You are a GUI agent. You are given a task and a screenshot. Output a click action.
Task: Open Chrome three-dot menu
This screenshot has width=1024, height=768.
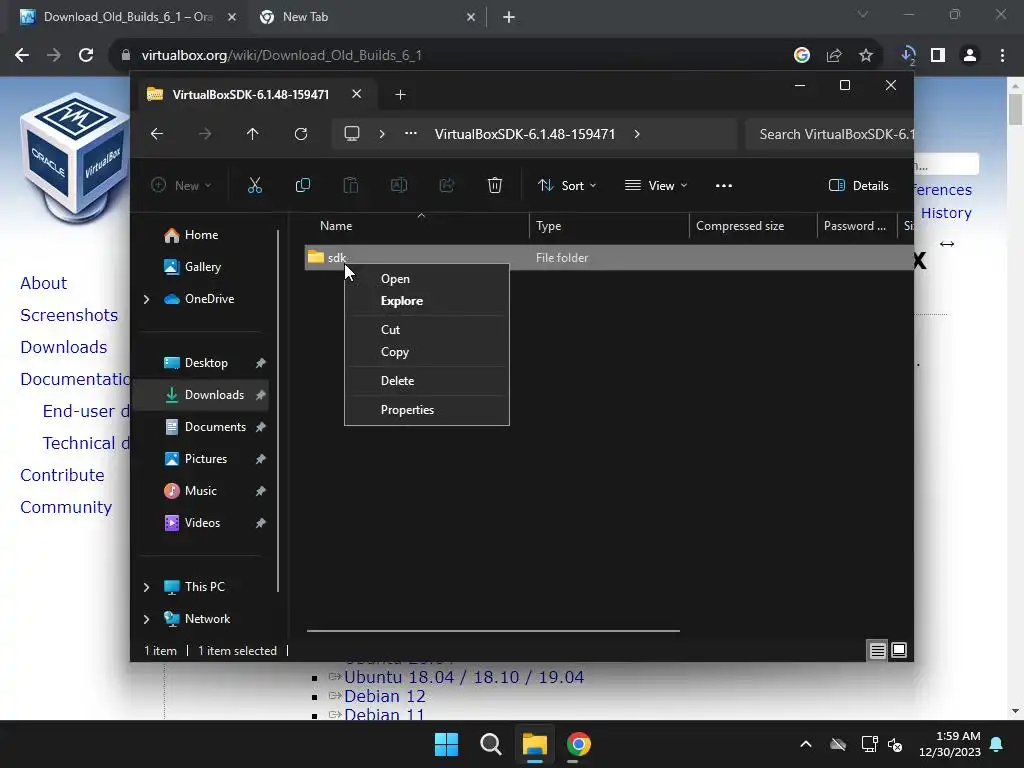[x=1002, y=56]
